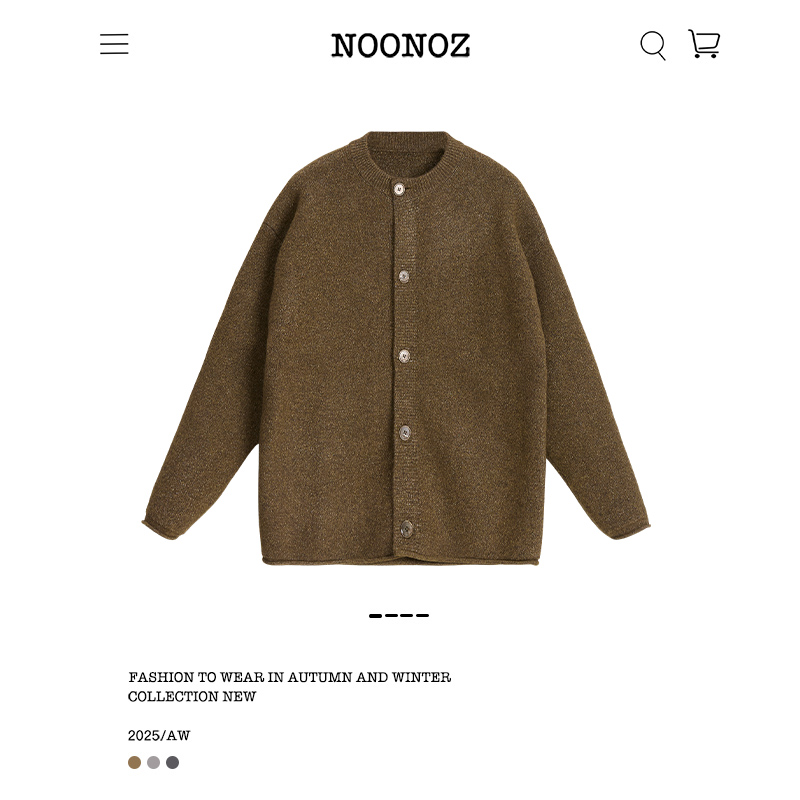The height and width of the screenshot is (800, 800).
Task: Click the 2025/AW season label
Action: click(159, 736)
